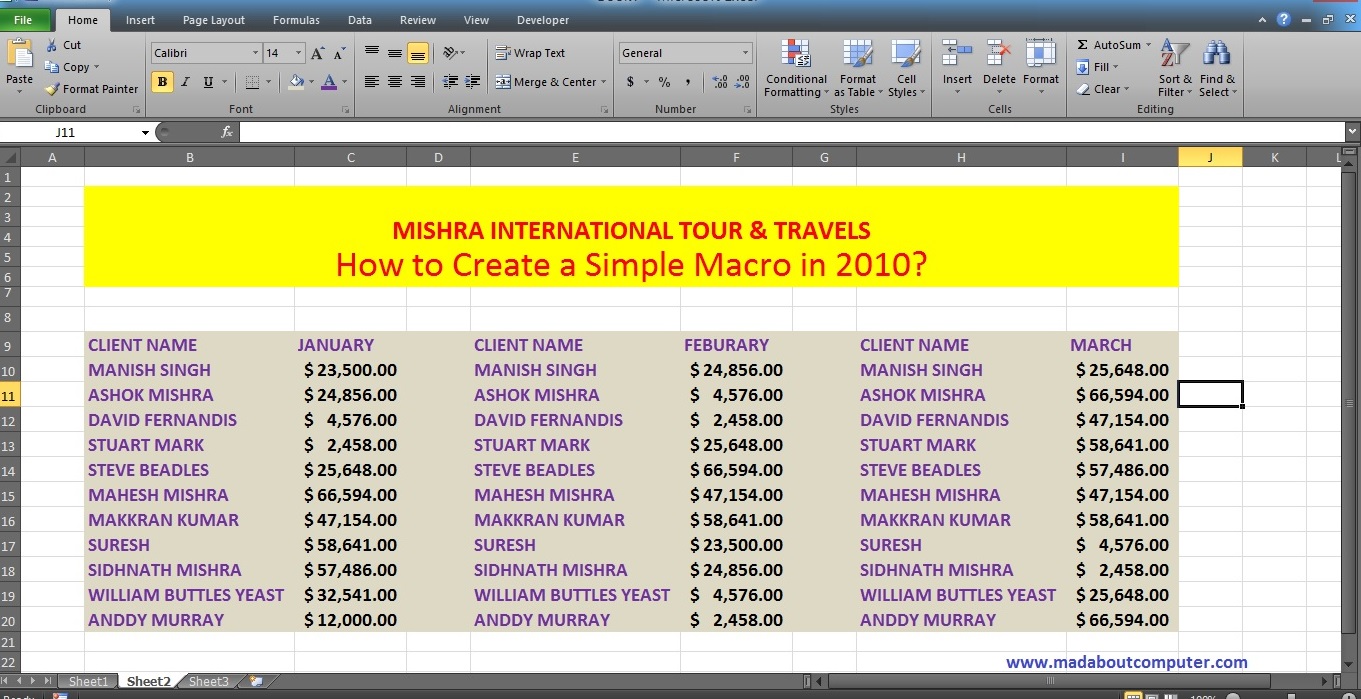Switch to the Page Layout tab

coord(213,19)
